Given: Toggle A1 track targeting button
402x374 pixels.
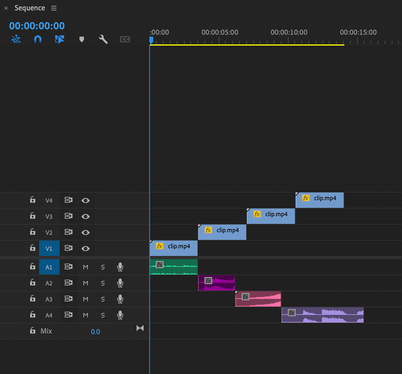Looking at the screenshot, I should [49, 267].
